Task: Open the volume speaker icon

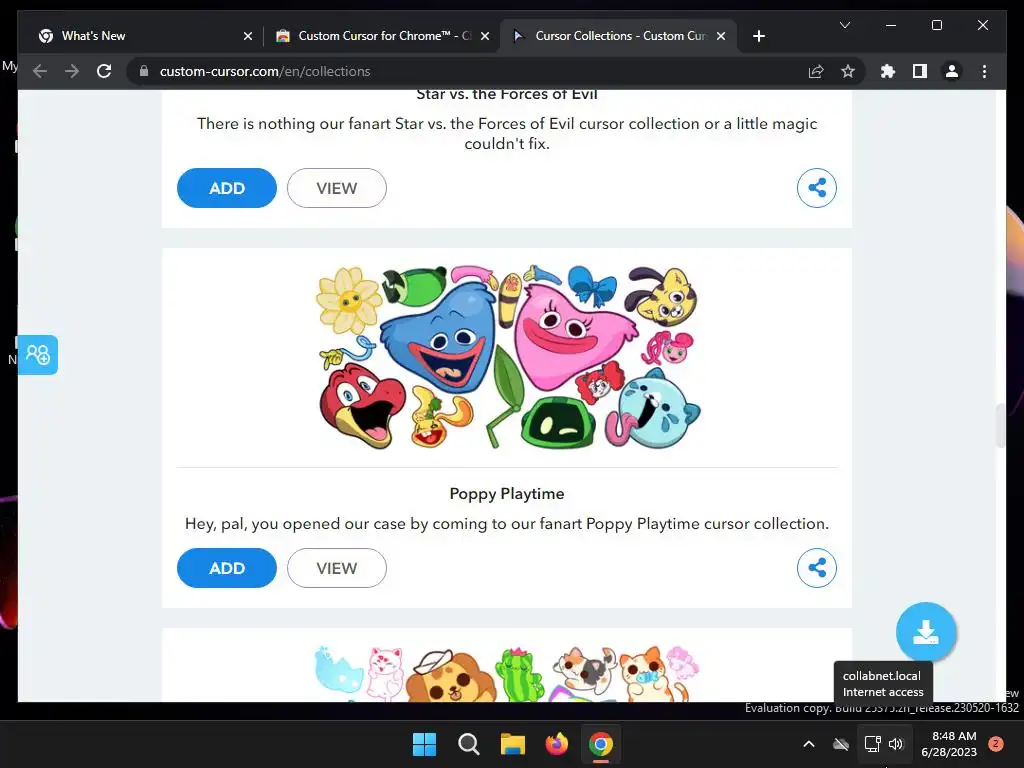Action: click(895, 744)
